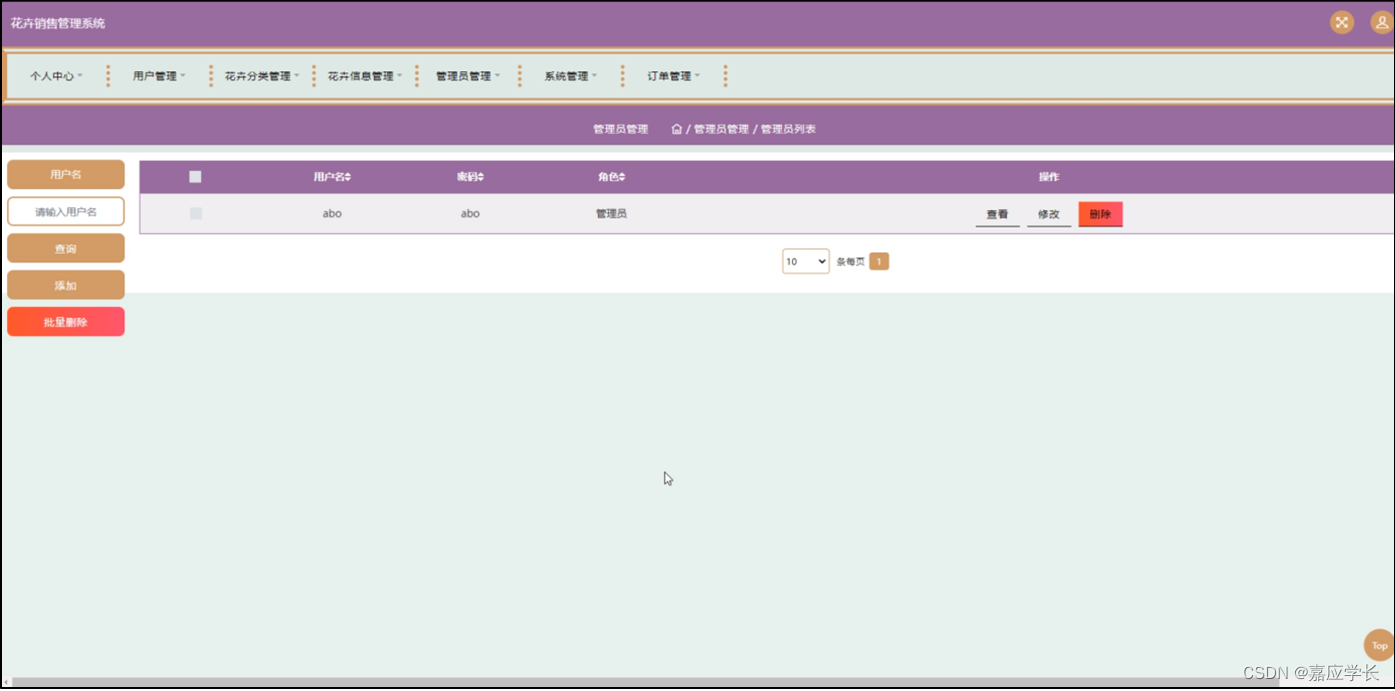The width and height of the screenshot is (1395, 691).
Task: Click the 添加 add button
Action: point(66,285)
